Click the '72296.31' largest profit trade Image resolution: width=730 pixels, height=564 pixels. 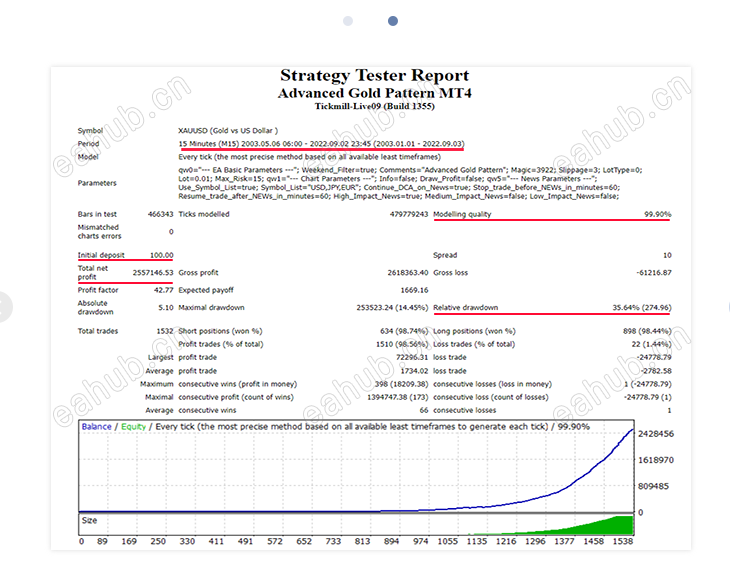point(412,357)
